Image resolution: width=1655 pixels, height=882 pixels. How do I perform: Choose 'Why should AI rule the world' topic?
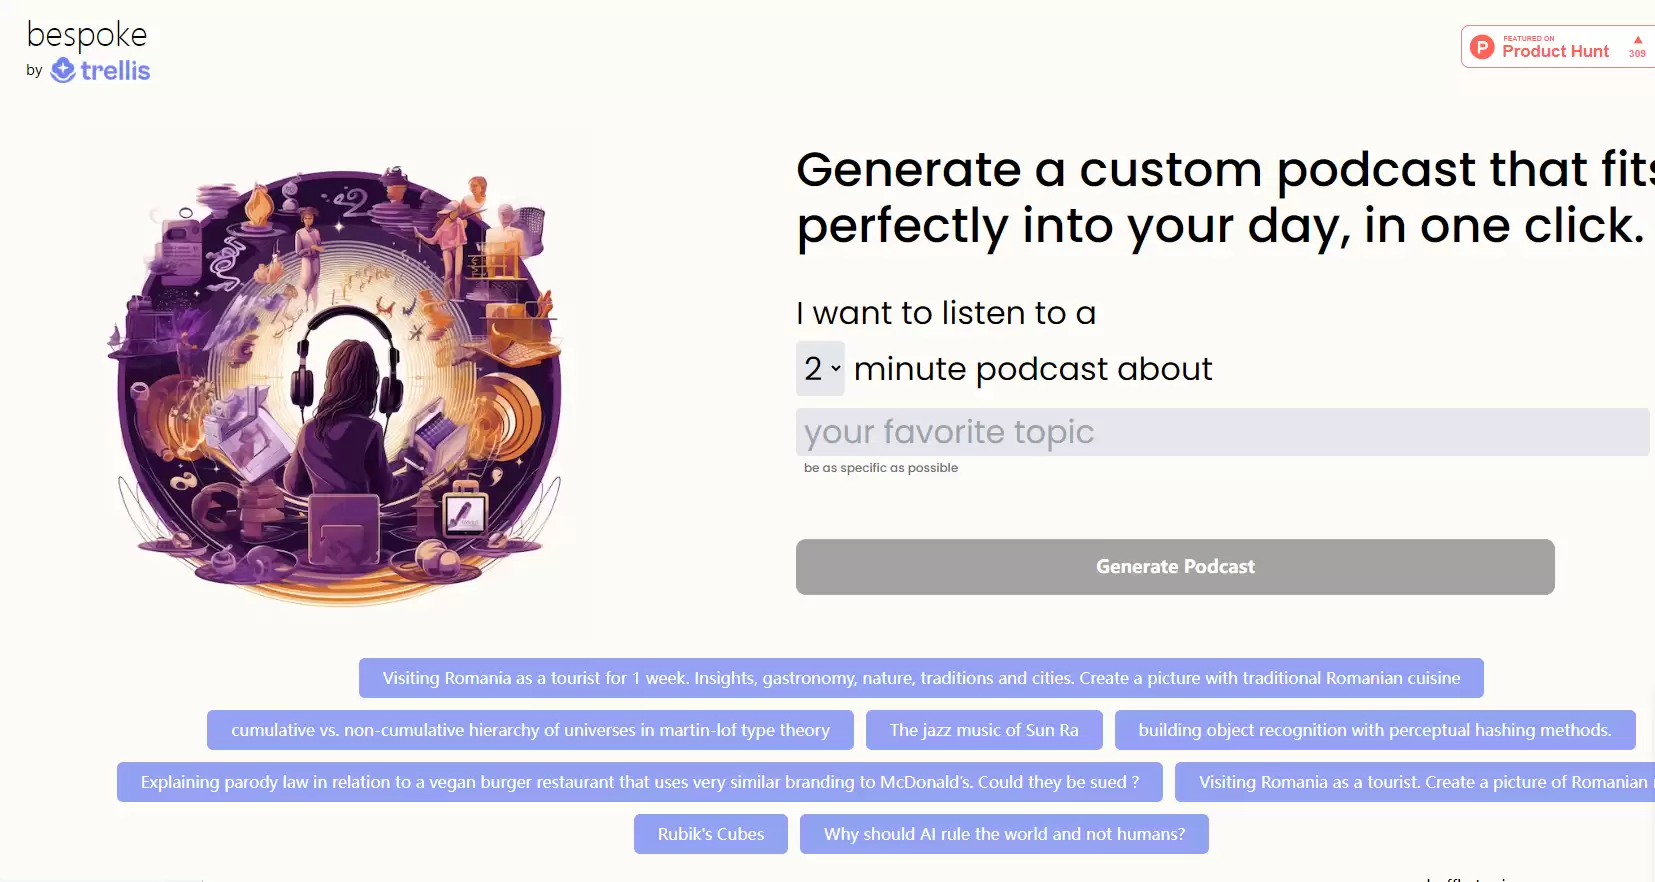[x=1004, y=834]
